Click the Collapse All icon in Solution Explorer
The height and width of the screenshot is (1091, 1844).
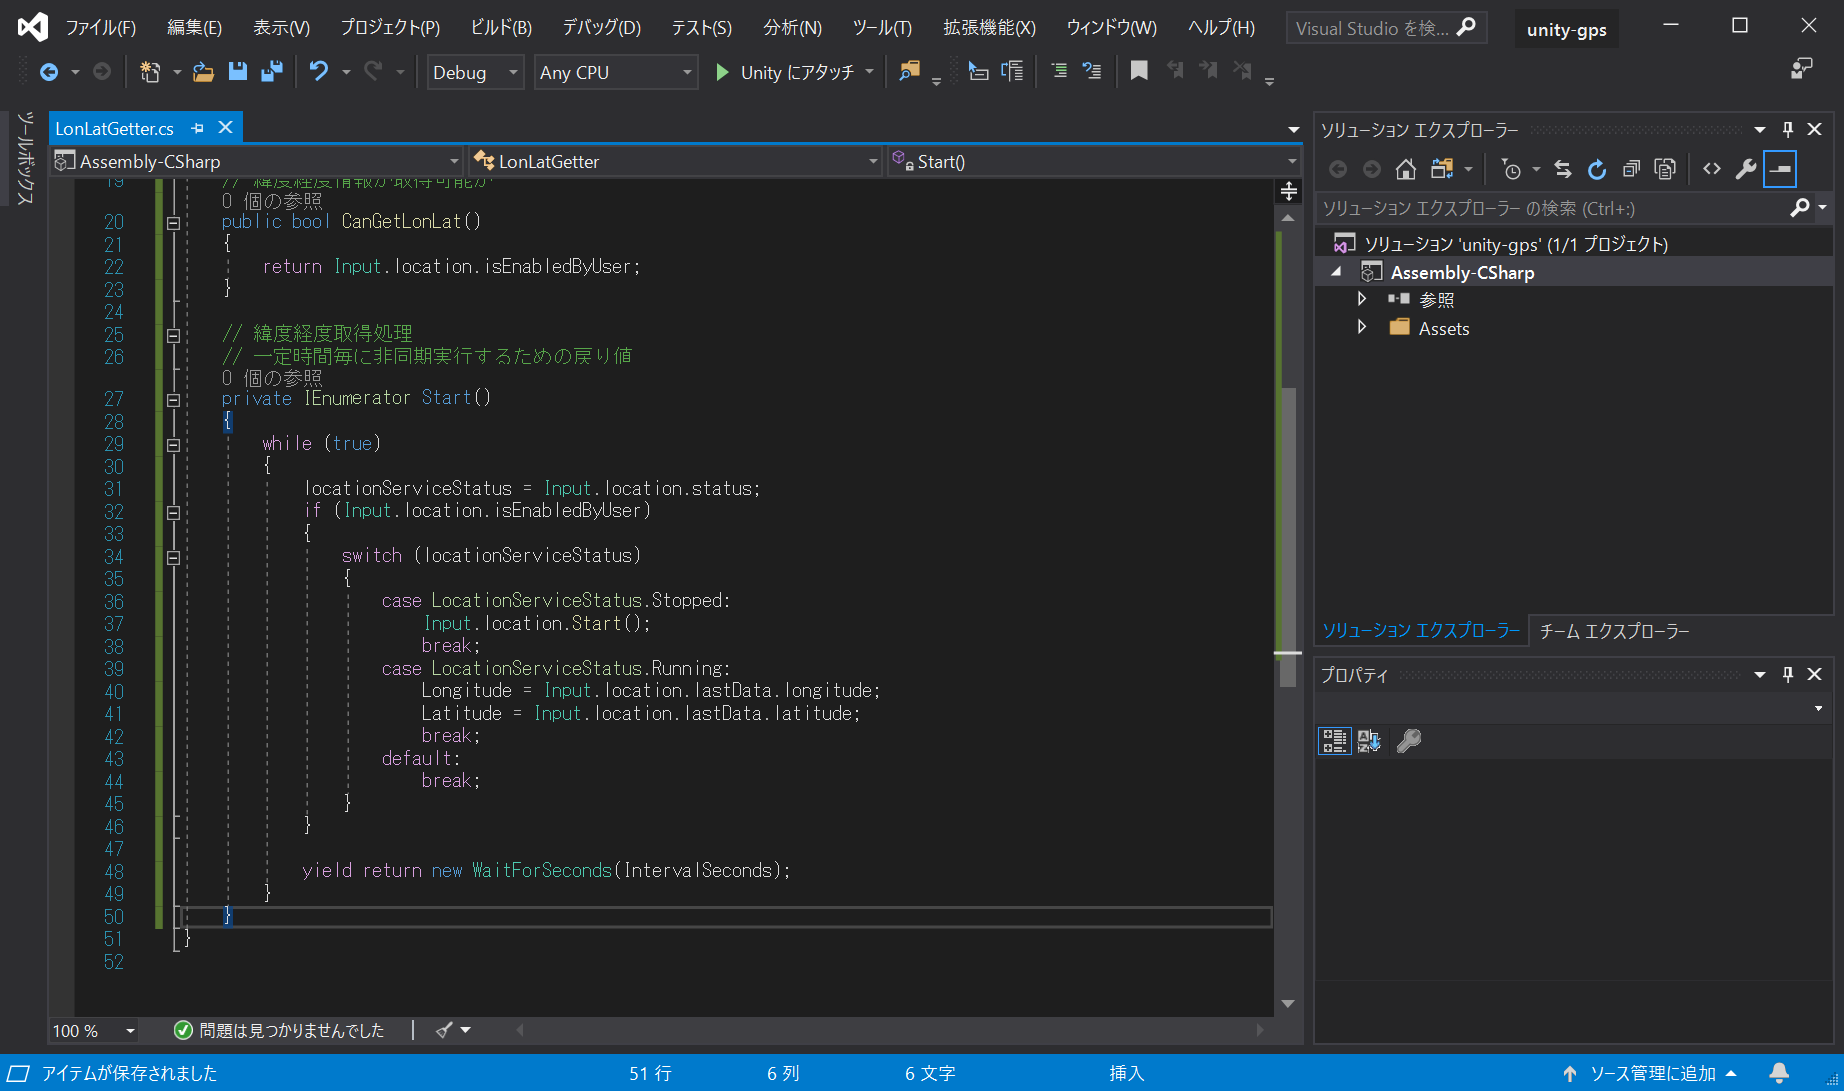[x=1631, y=170]
